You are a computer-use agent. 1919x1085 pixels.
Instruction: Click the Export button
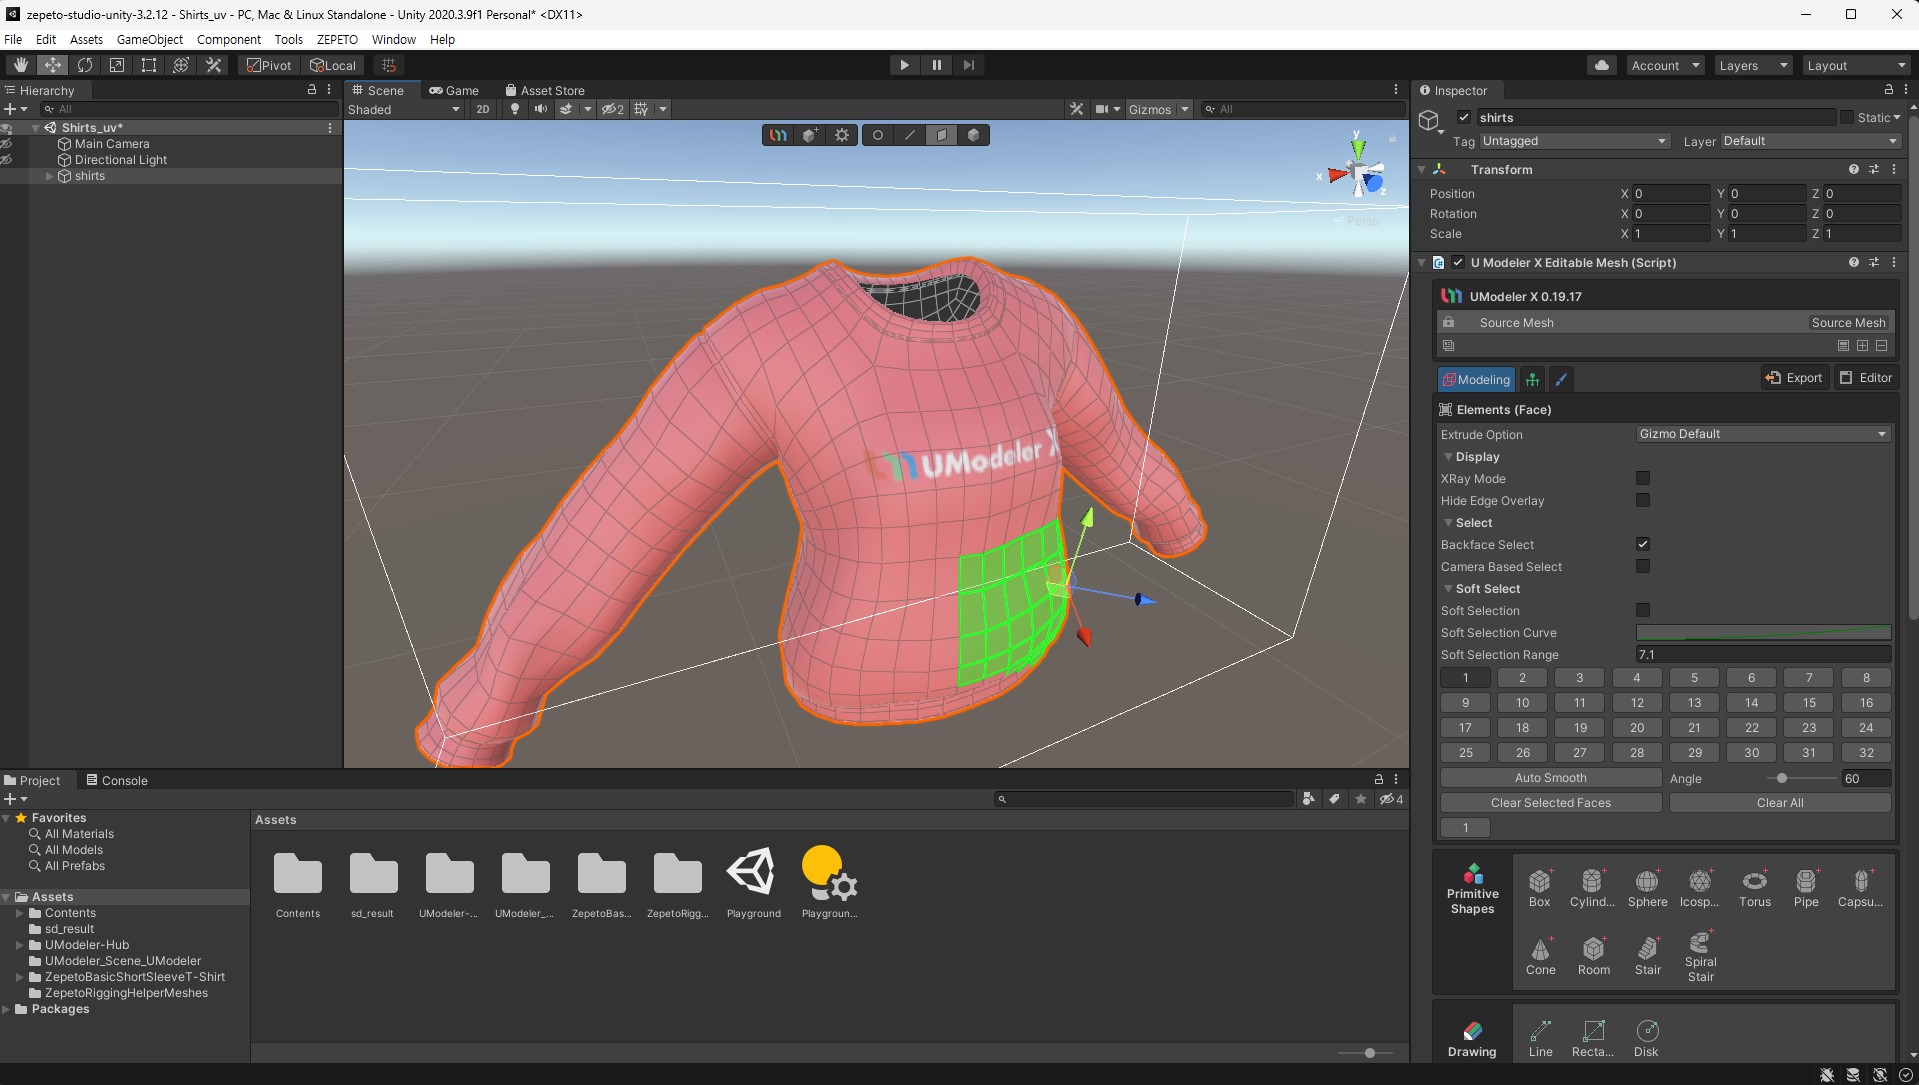[x=1795, y=378]
